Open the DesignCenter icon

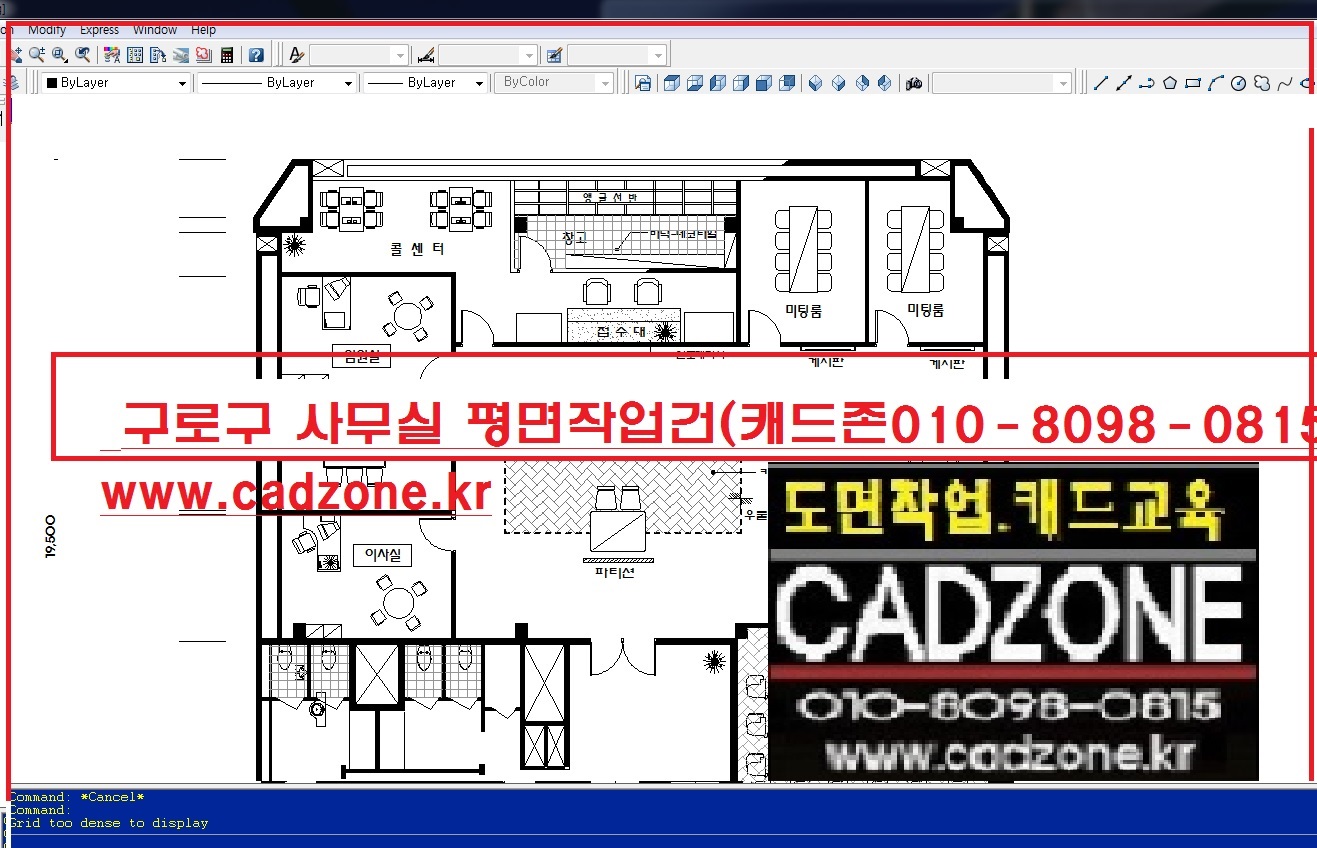136,55
